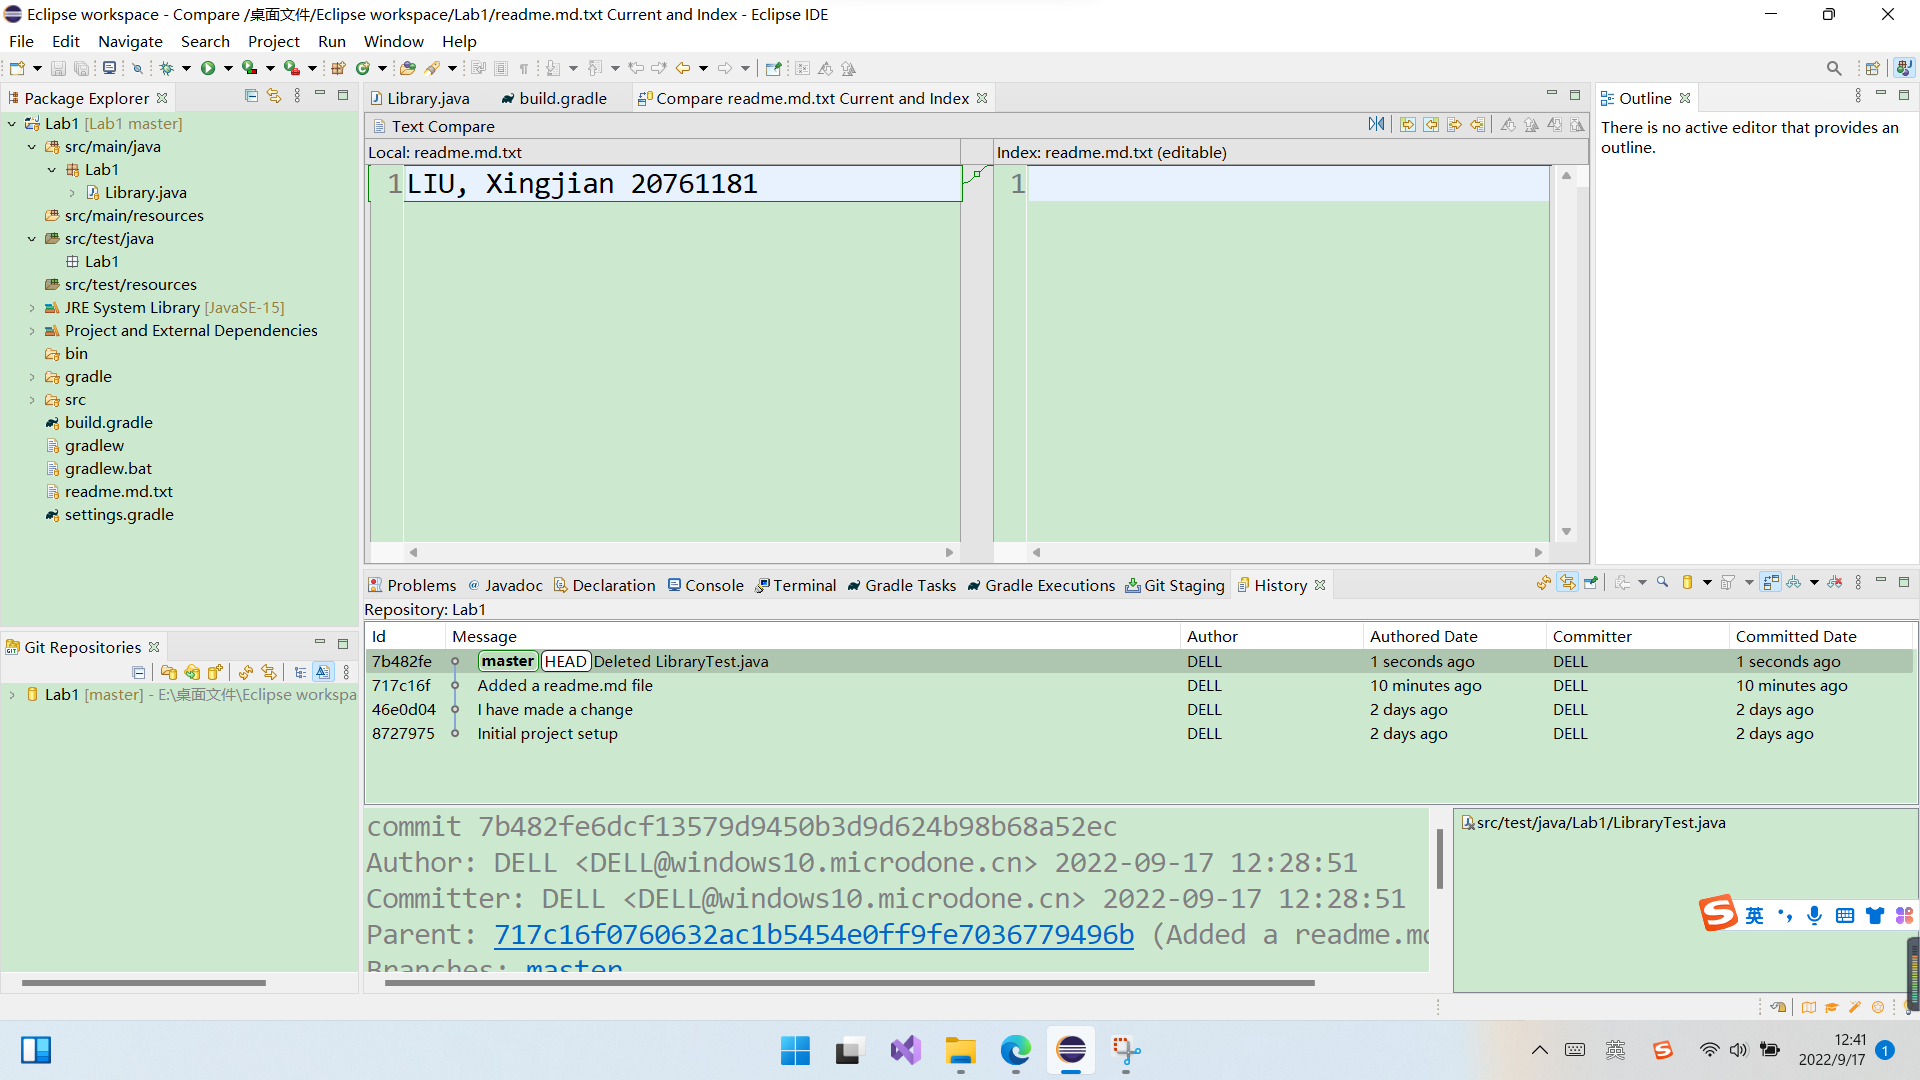Run the Lab1 project from the toolbar
Viewport: 1920px width, 1080px height.
[207, 67]
